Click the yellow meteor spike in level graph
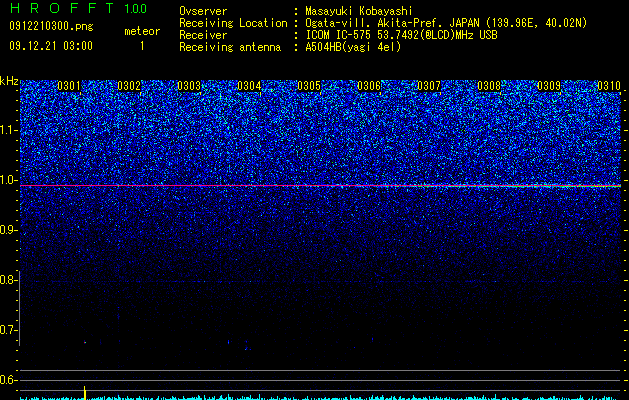The height and width of the screenshot is (400, 629). (85, 393)
